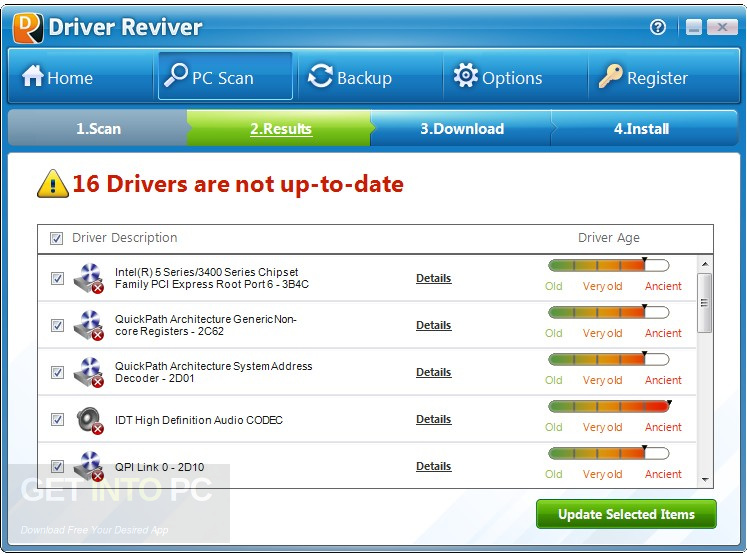747x554 pixels.
Task: Uncheck the Intel 5 Series chipset driver
Action: (x=57, y=278)
